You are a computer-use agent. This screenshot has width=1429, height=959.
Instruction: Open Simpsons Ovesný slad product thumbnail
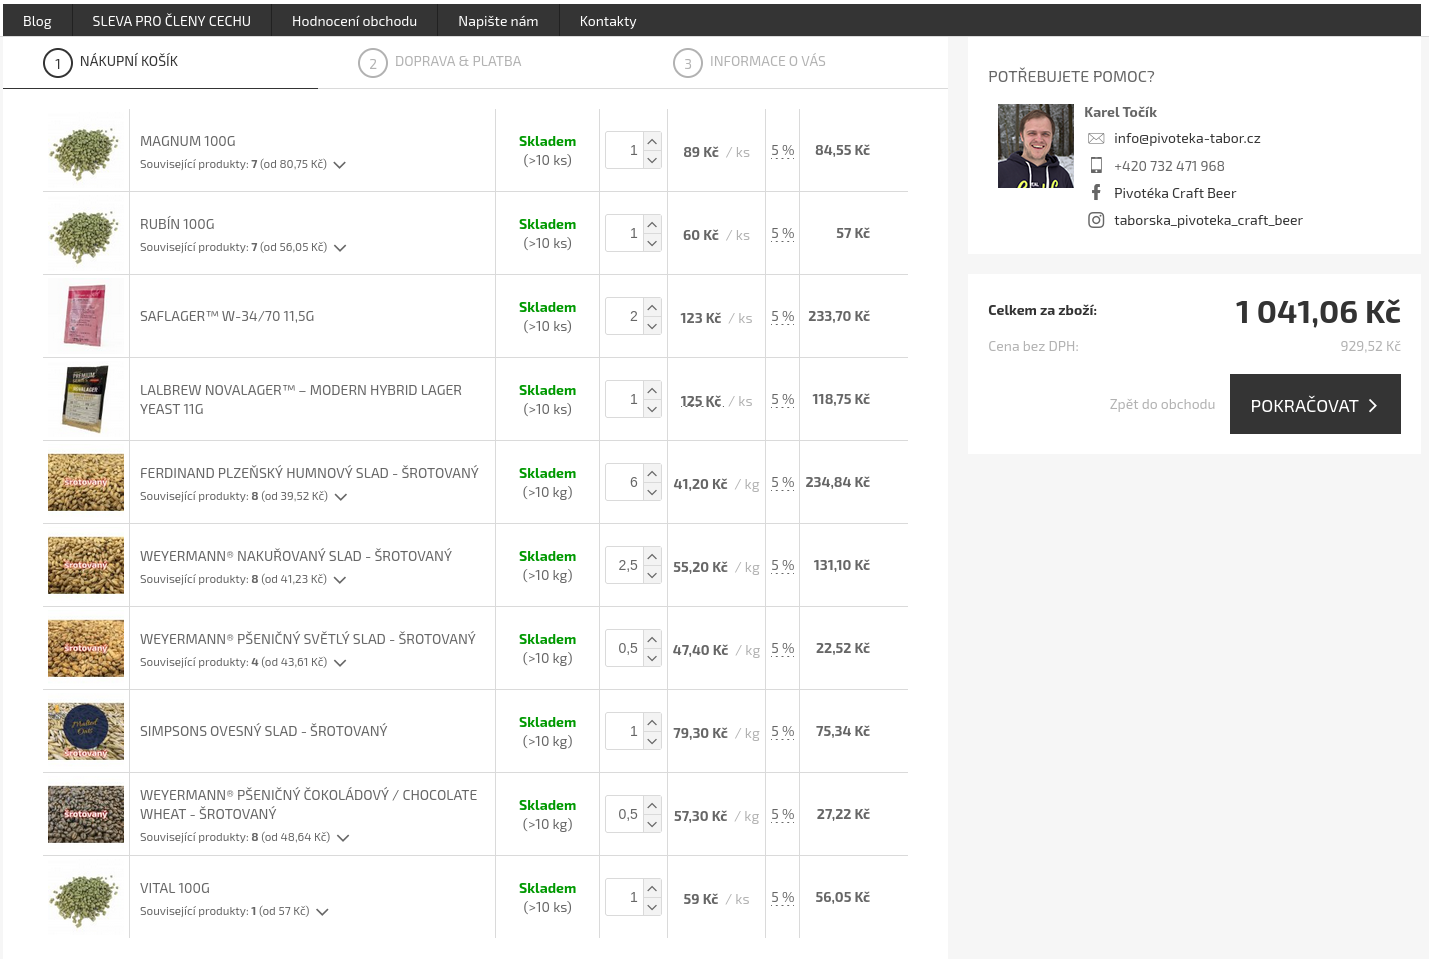(86, 732)
